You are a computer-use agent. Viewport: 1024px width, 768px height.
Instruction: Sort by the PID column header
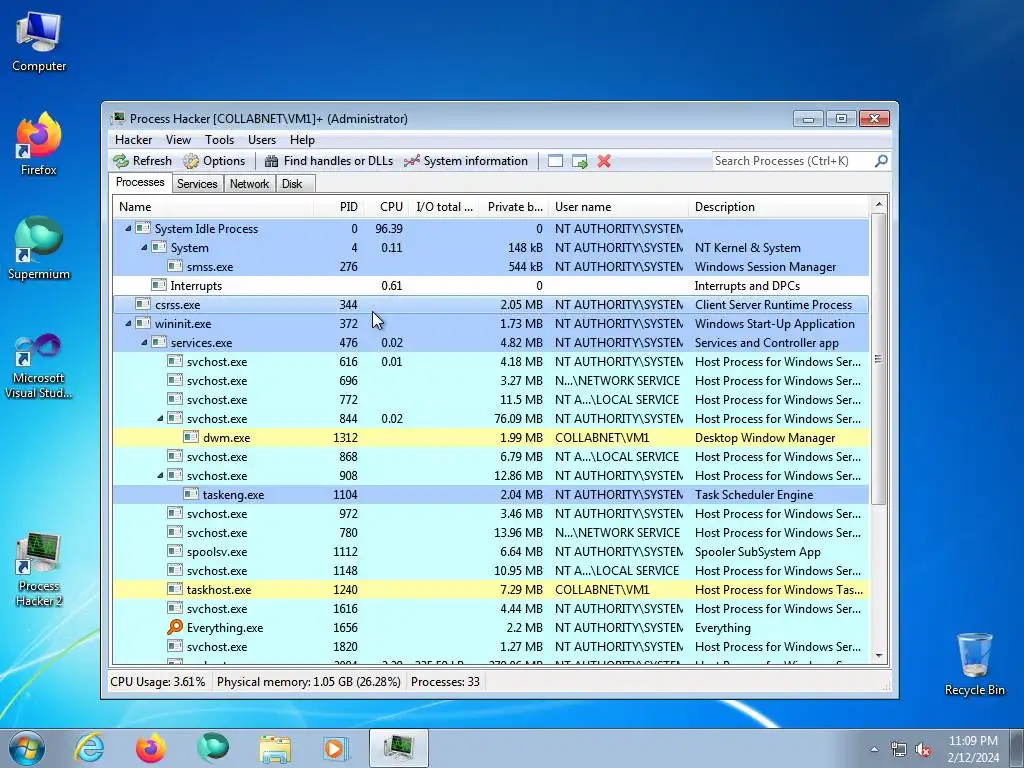tap(338, 207)
